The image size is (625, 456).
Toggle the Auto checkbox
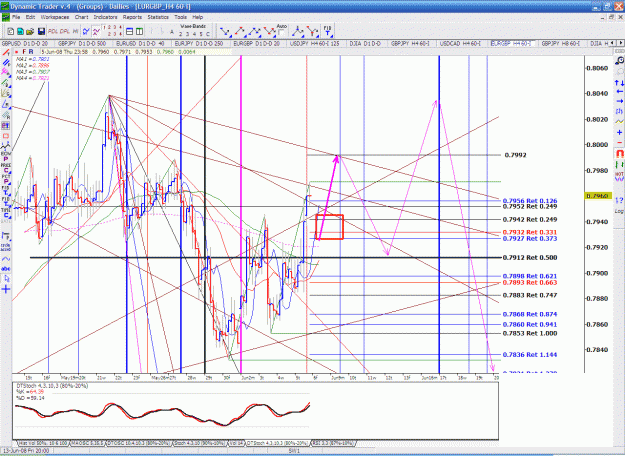coord(282,33)
